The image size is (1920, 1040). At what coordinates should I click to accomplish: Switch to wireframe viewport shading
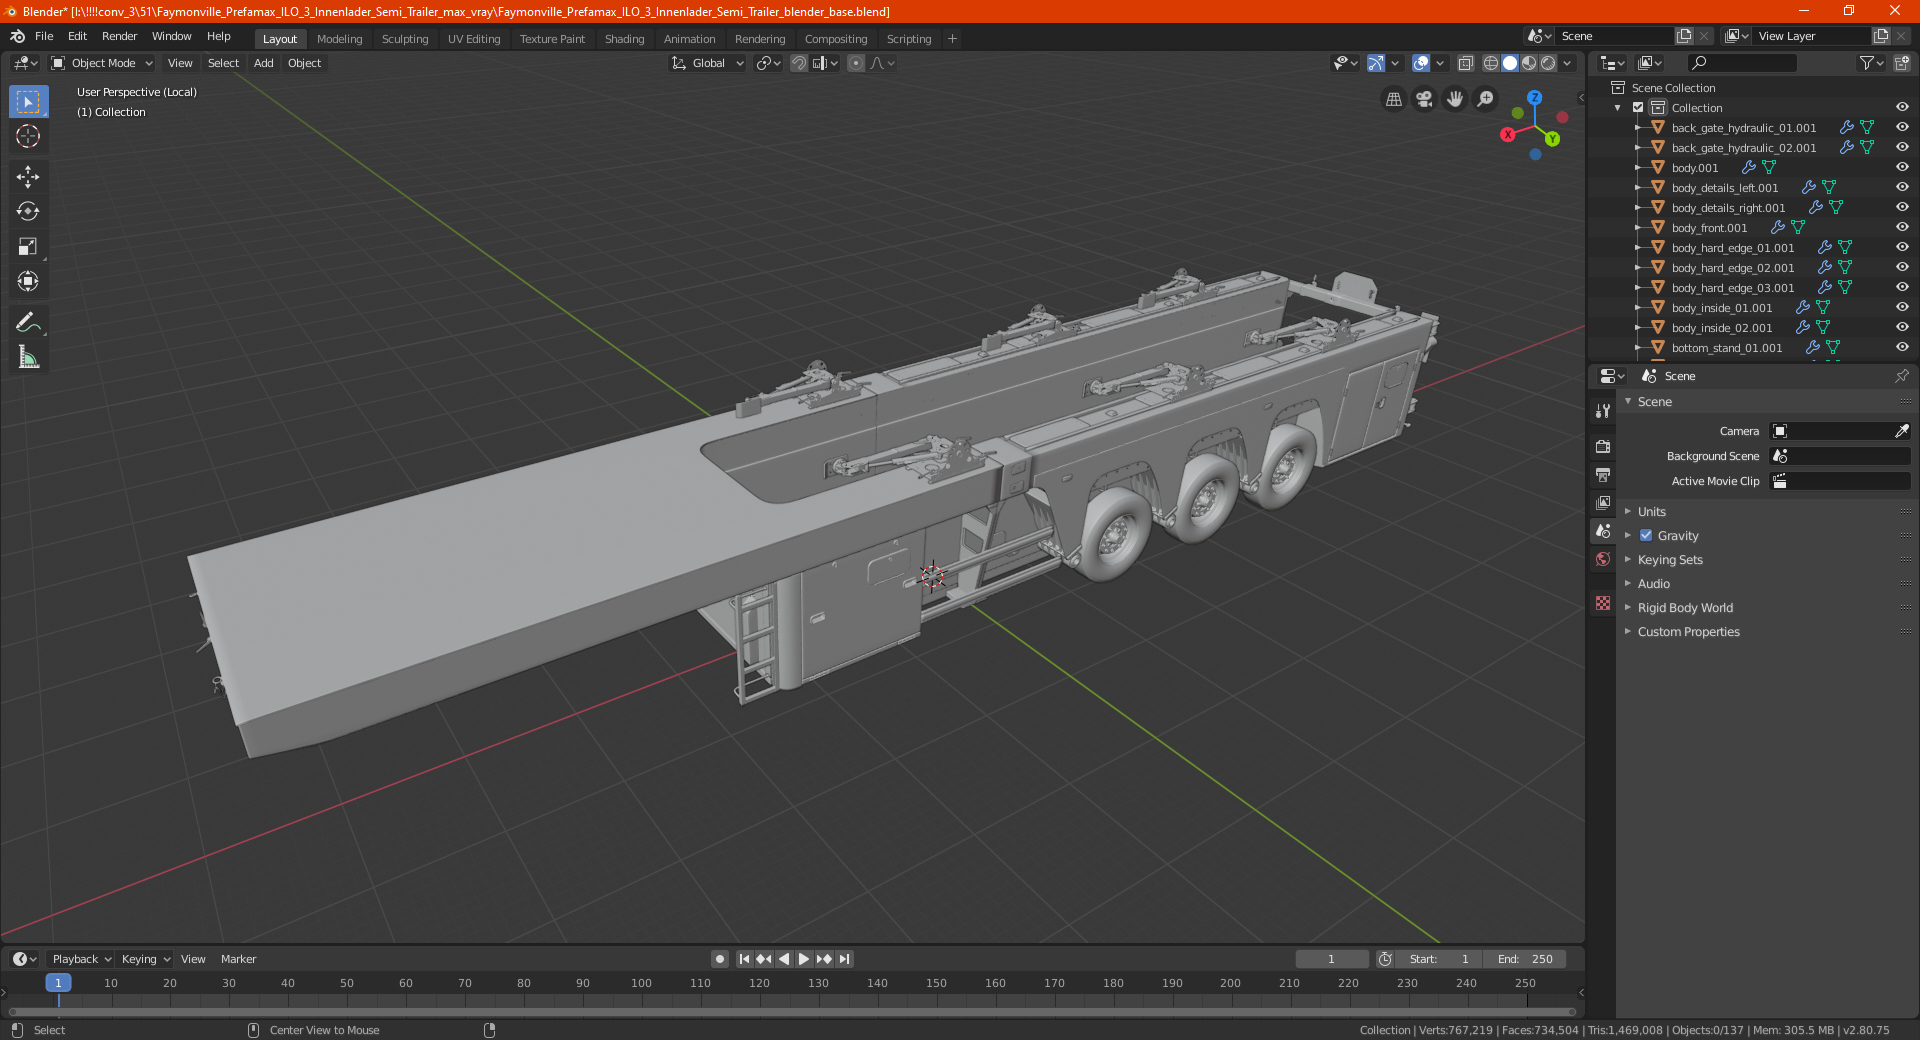(1491, 63)
